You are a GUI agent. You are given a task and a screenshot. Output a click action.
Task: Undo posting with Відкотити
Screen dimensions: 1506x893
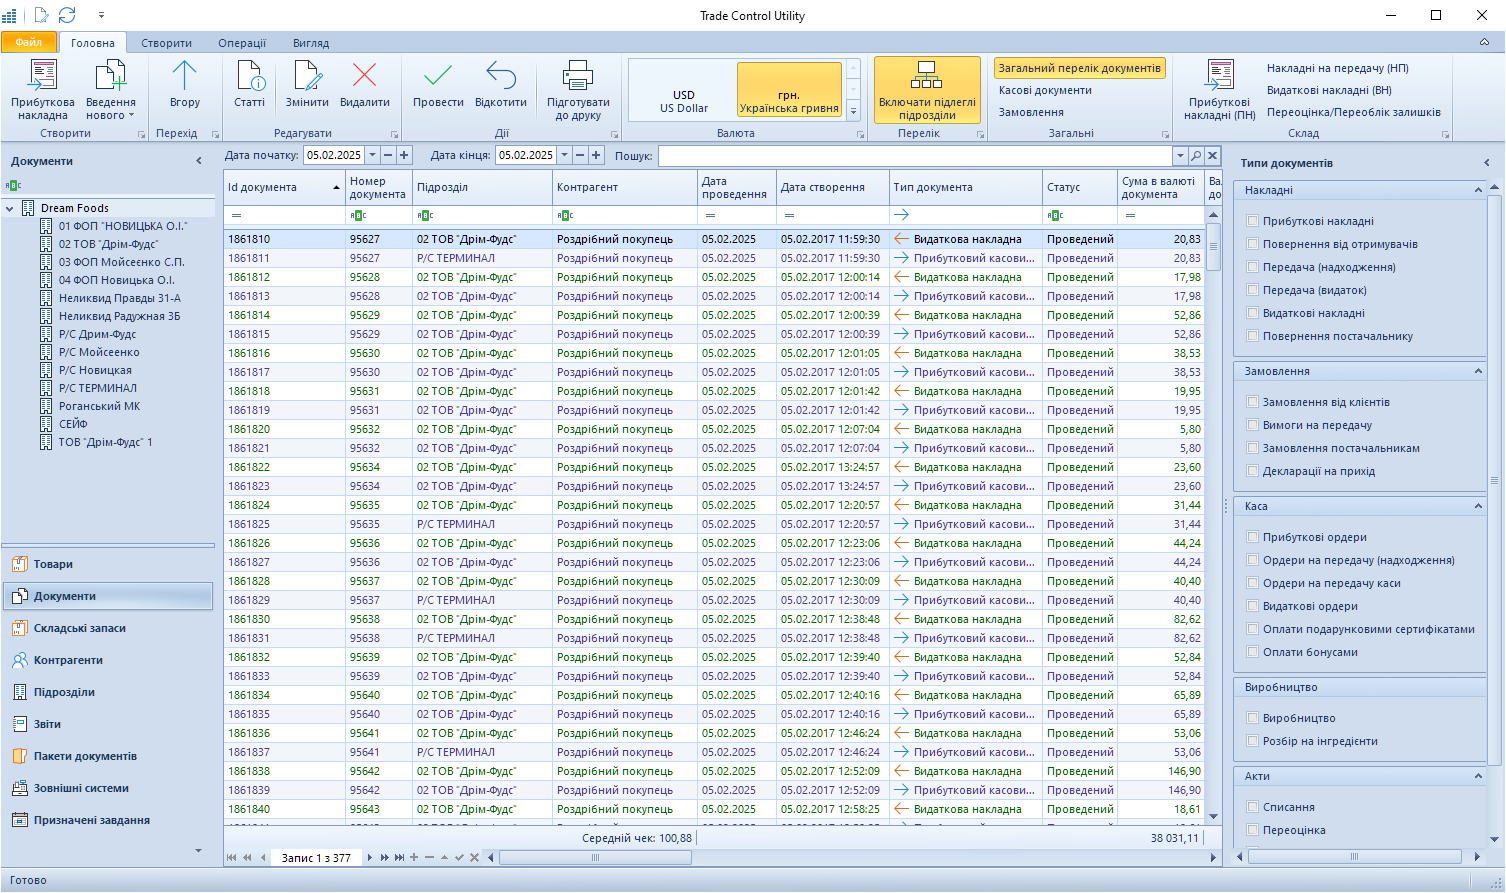500,84
